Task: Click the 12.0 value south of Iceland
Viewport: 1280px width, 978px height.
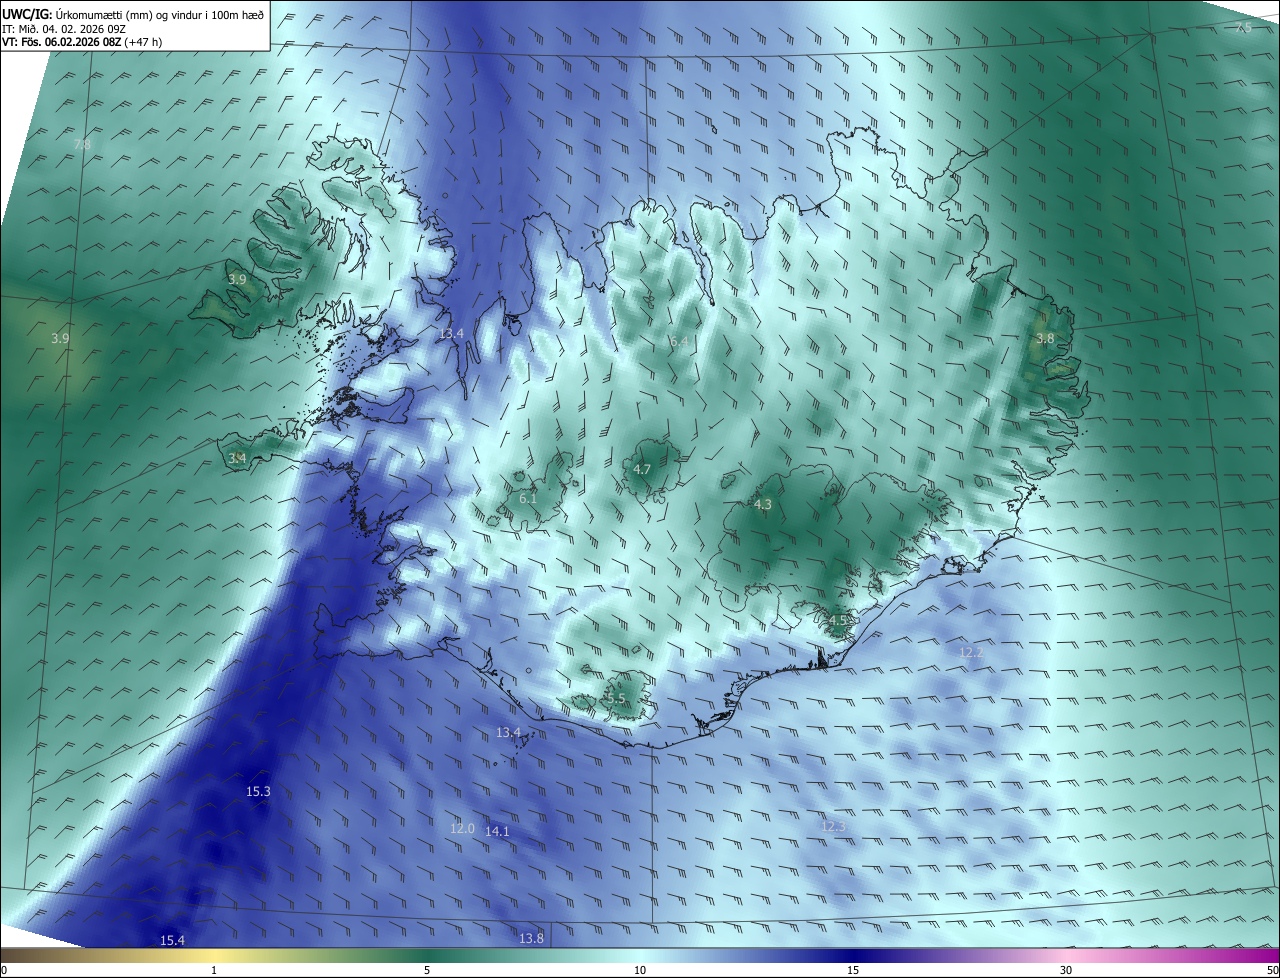Action: [x=462, y=828]
